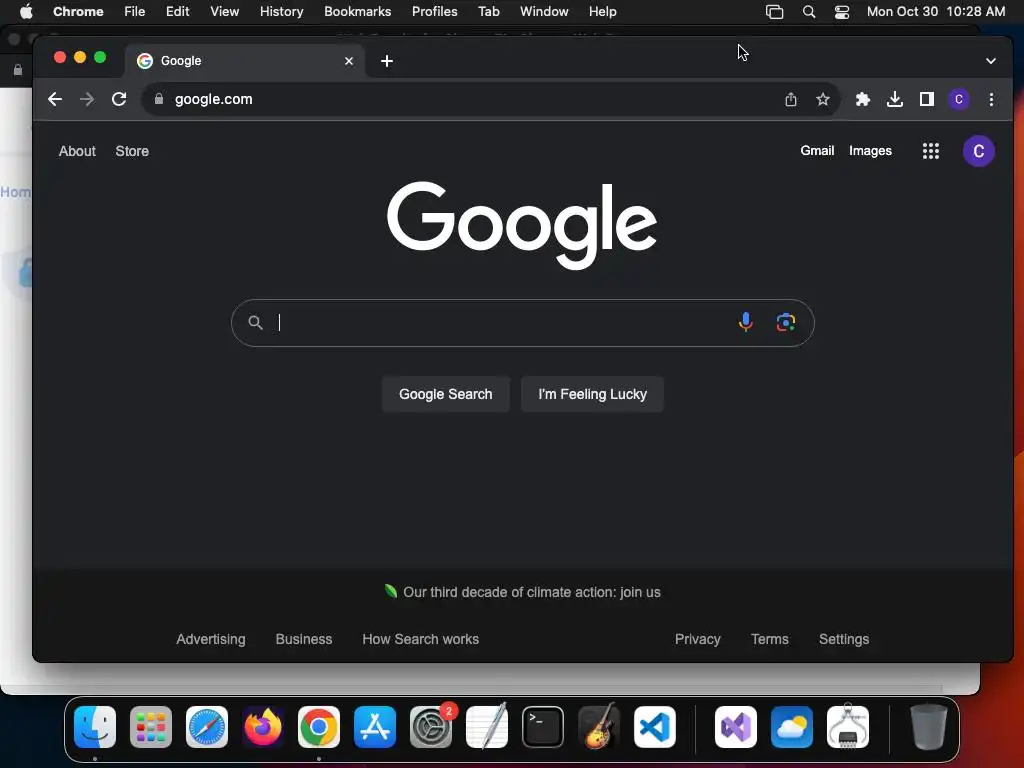
Task: Reload the Google page
Action: tap(119, 99)
